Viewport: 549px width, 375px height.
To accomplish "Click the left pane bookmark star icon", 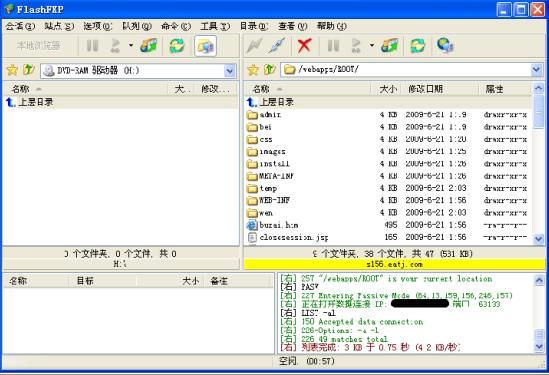I will [12, 70].
